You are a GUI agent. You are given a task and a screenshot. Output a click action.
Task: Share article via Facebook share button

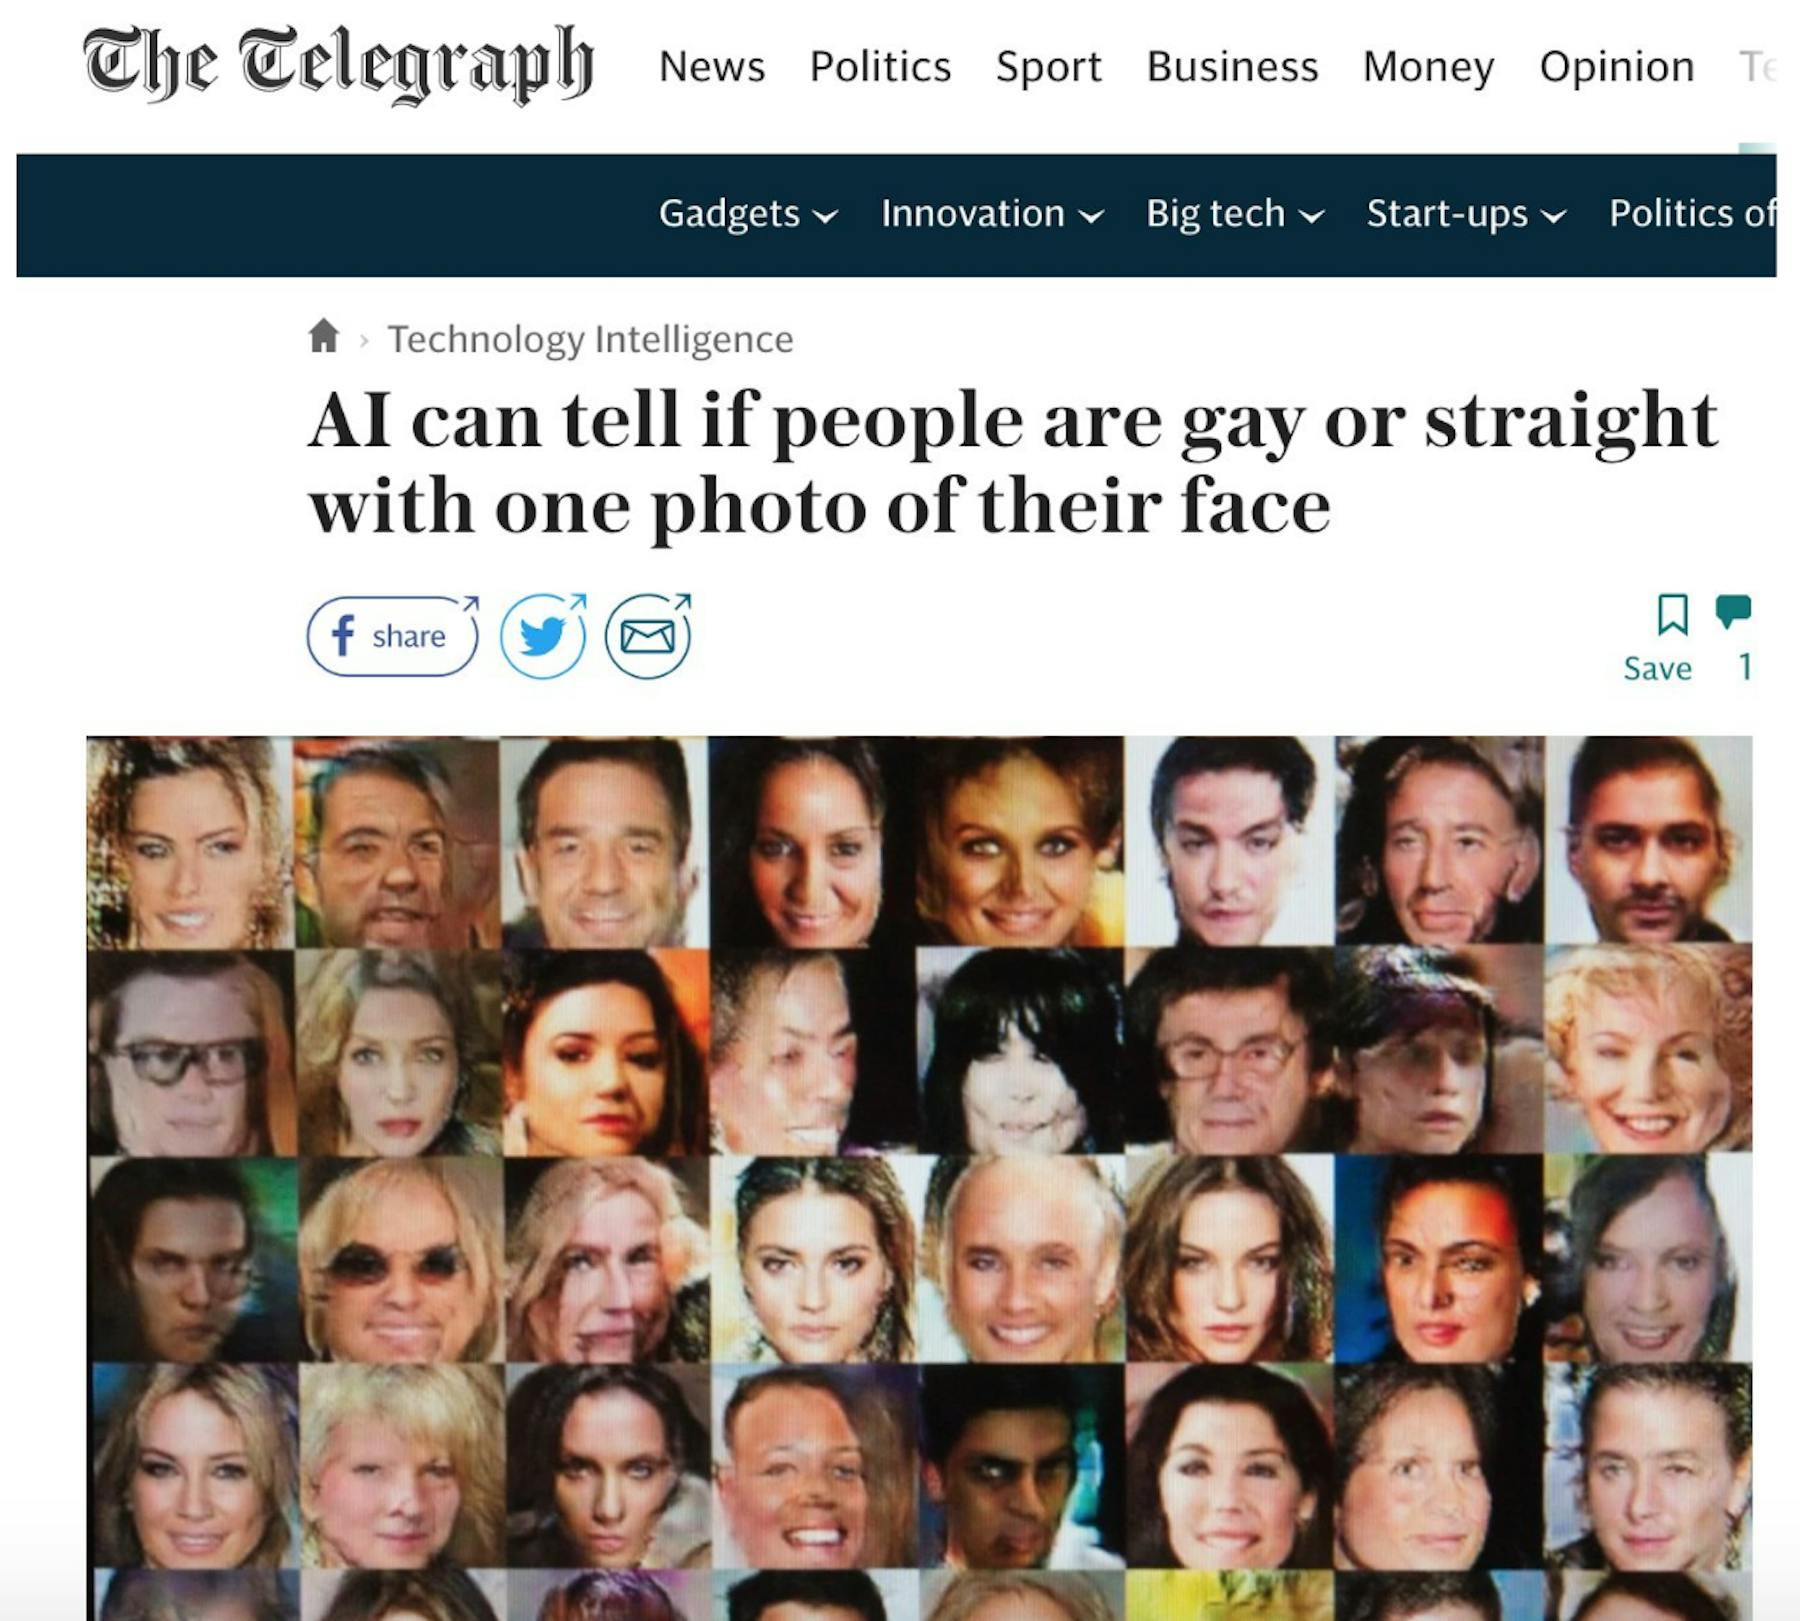click(393, 636)
